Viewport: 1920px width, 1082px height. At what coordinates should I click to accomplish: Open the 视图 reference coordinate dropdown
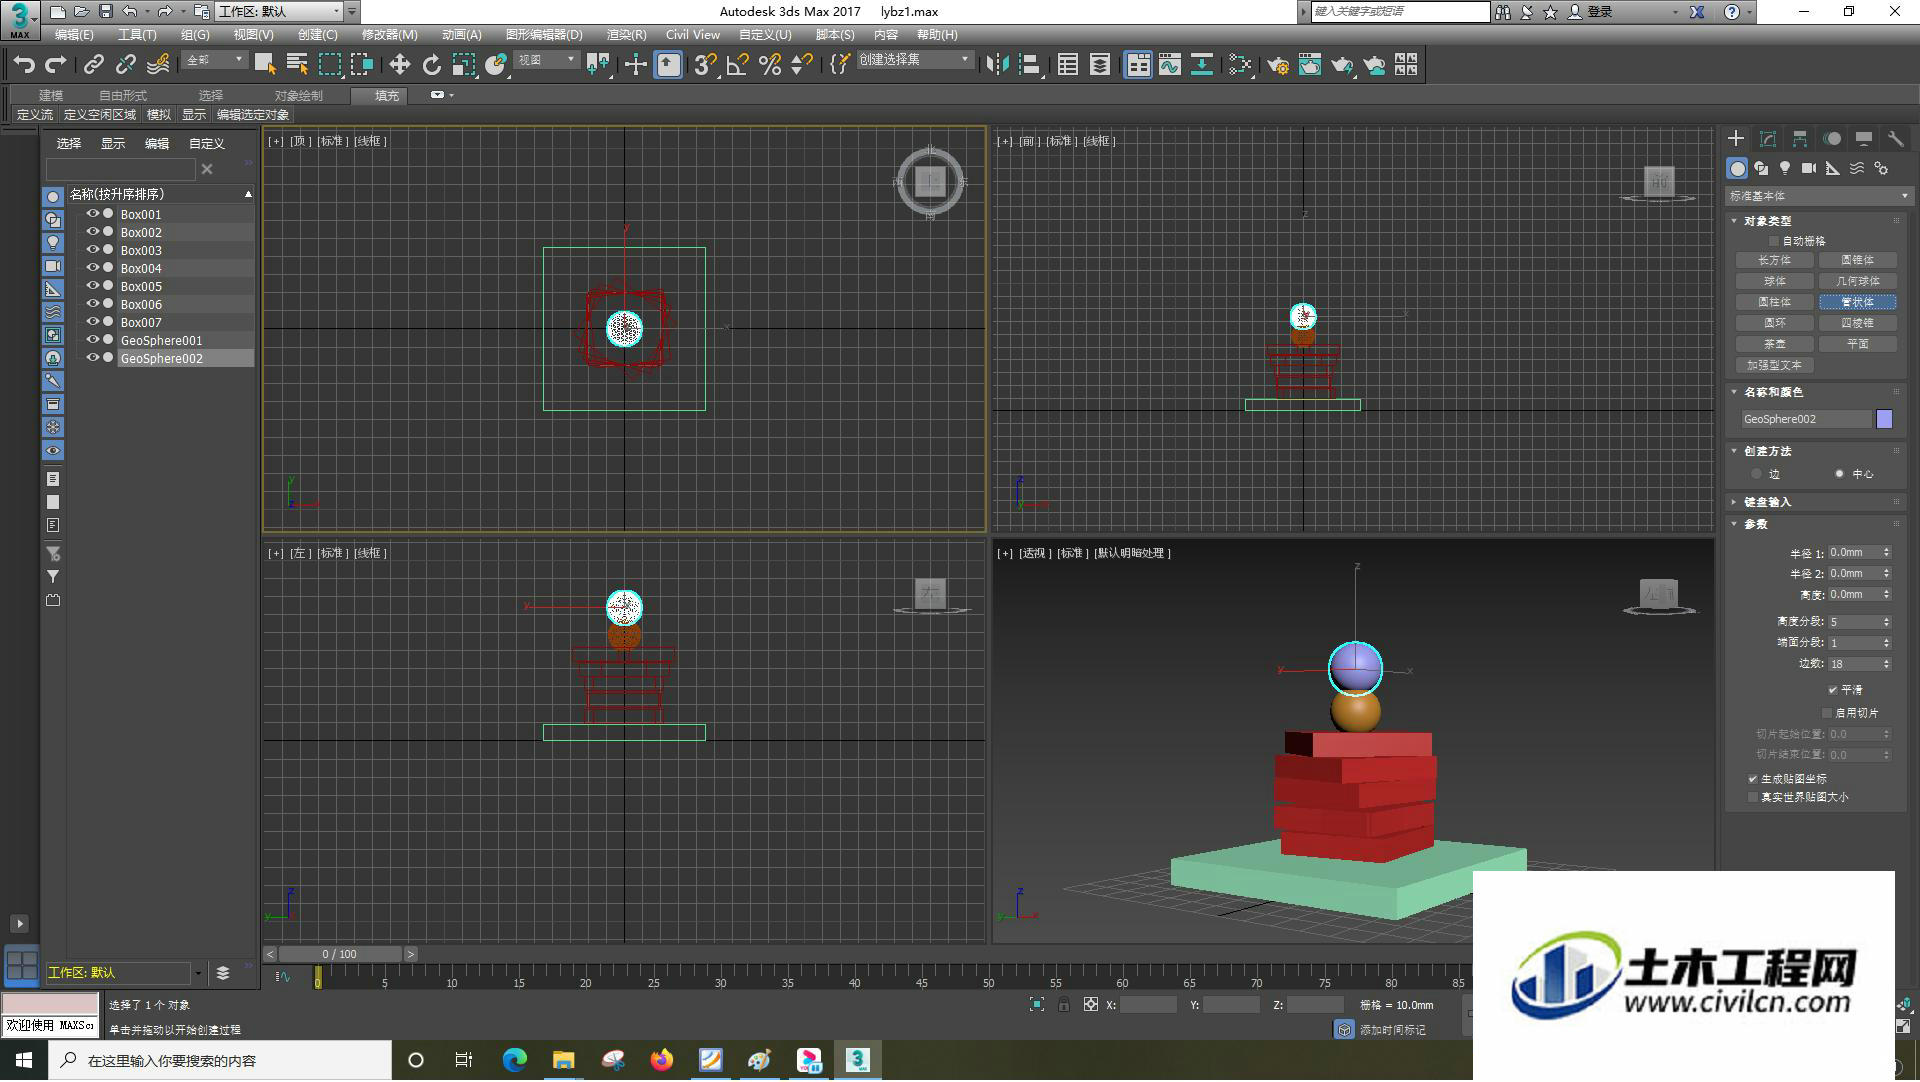tap(546, 60)
